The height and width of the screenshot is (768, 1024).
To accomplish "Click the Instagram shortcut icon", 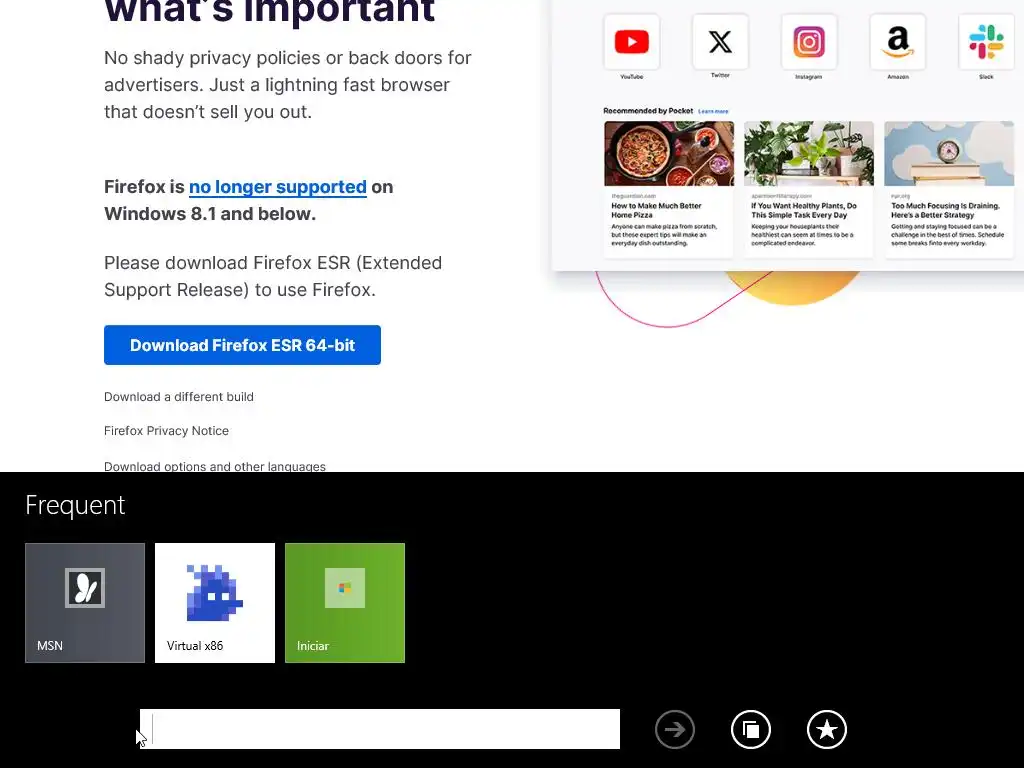I will tap(809, 42).
